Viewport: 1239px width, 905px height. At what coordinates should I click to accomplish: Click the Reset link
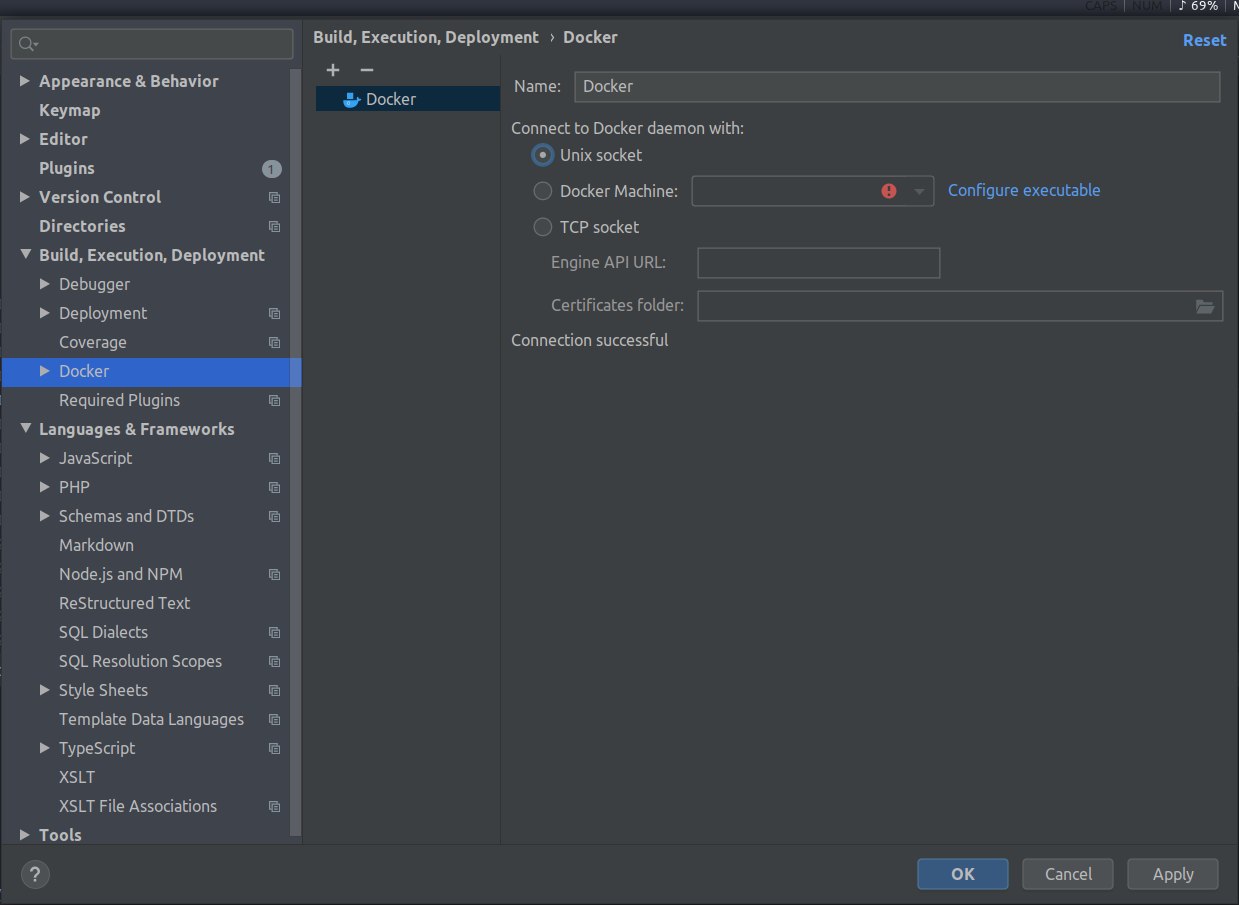(1204, 40)
